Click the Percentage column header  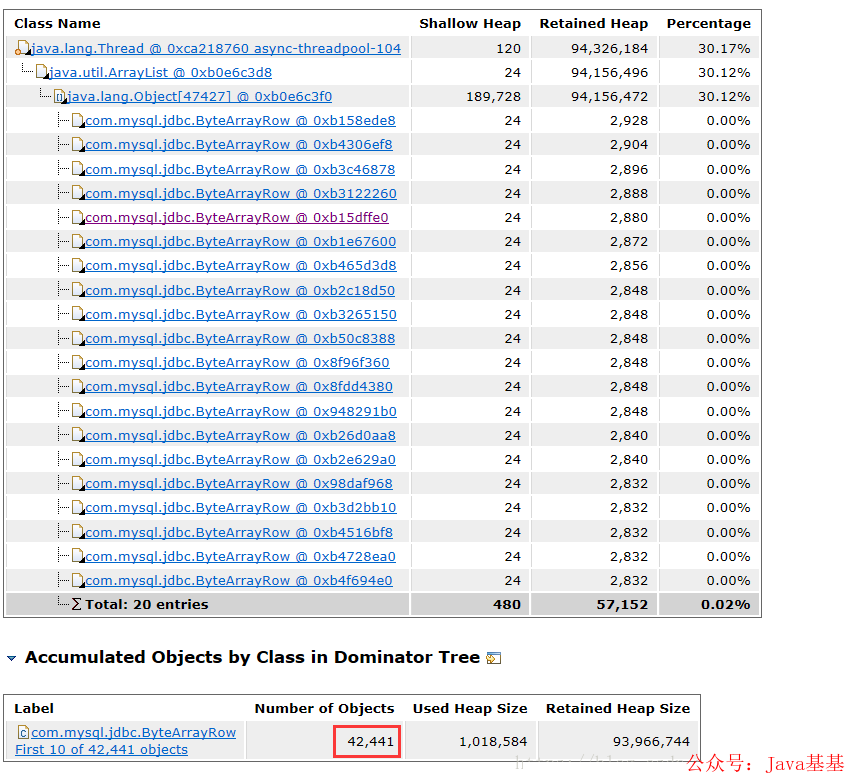(709, 23)
